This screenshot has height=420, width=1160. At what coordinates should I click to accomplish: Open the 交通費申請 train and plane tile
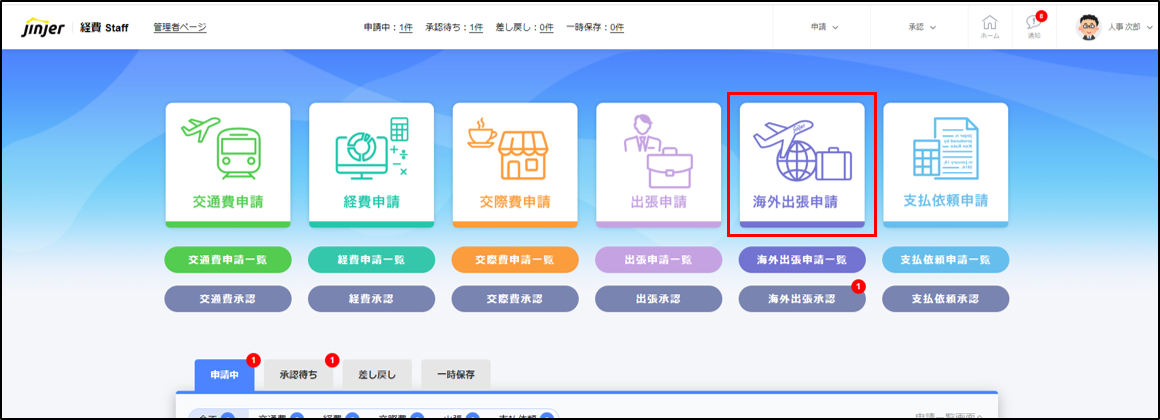pos(228,164)
